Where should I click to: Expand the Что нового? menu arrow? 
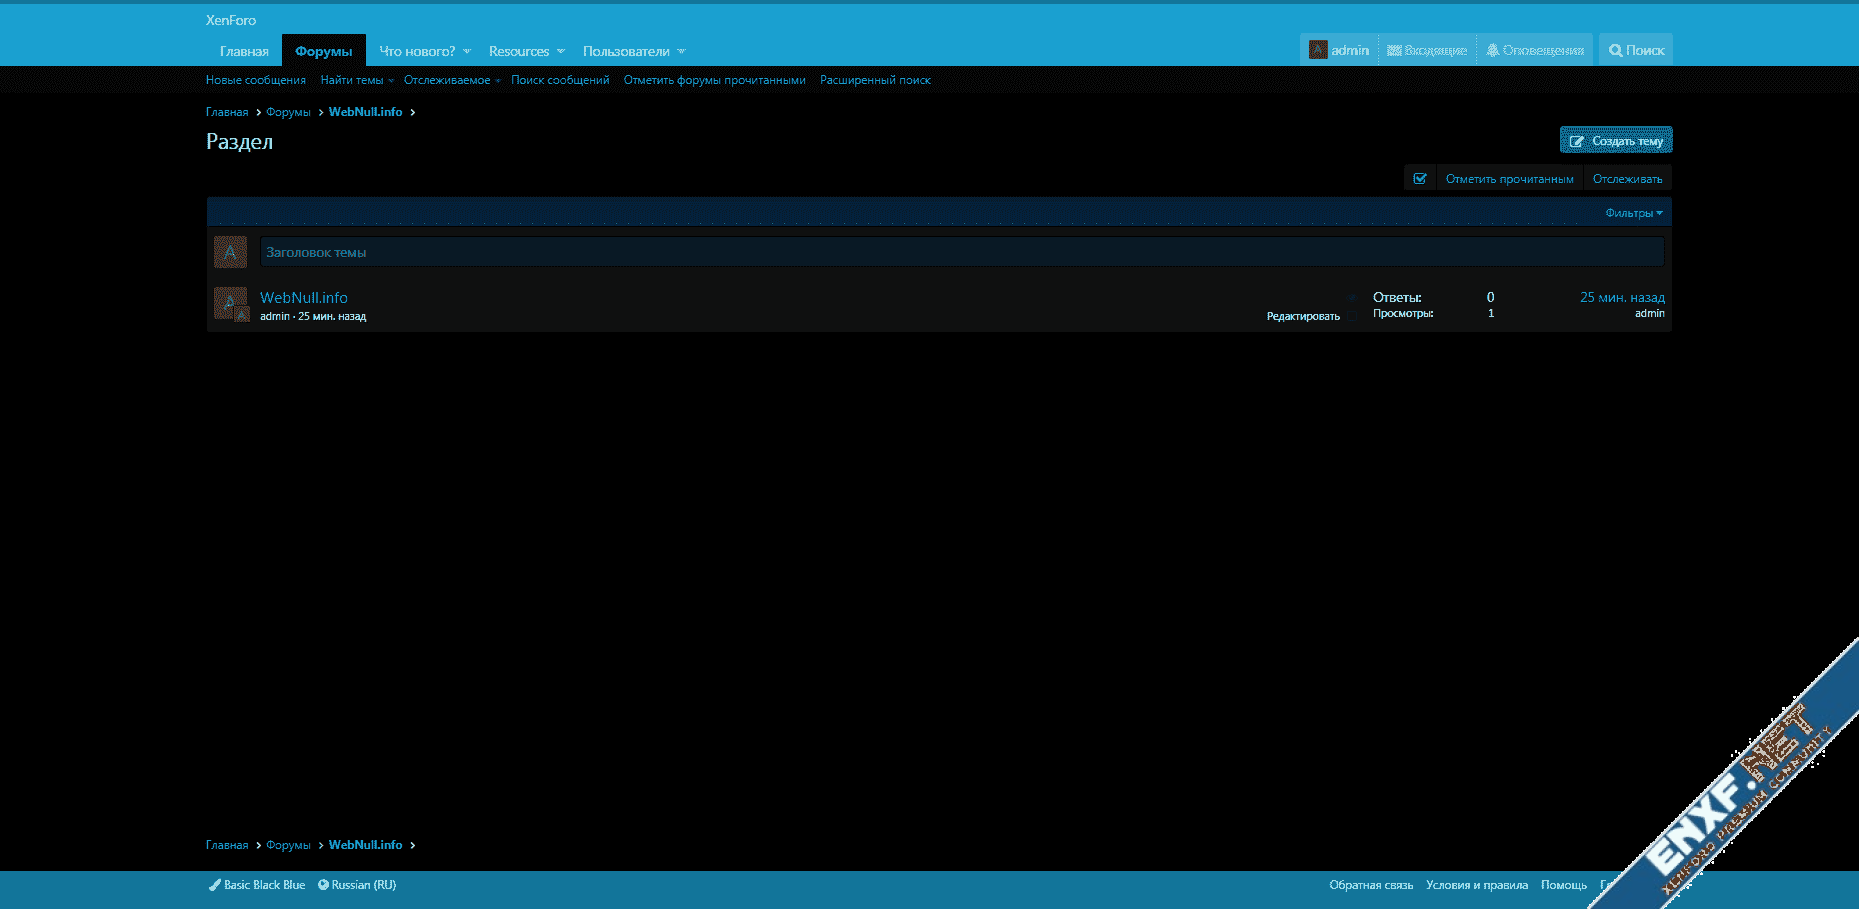(x=467, y=51)
